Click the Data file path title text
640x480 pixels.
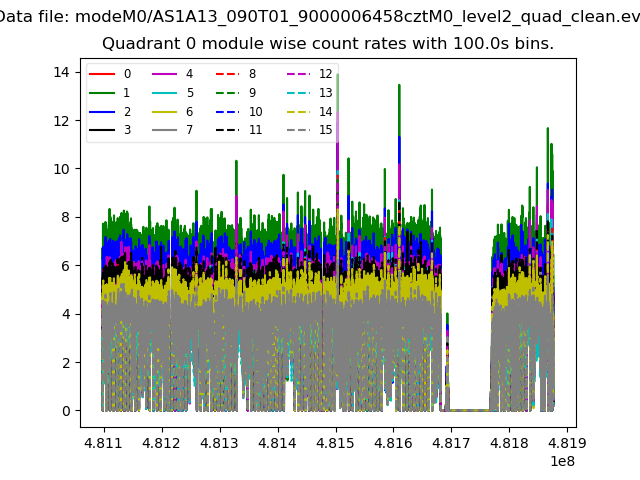click(x=320, y=17)
